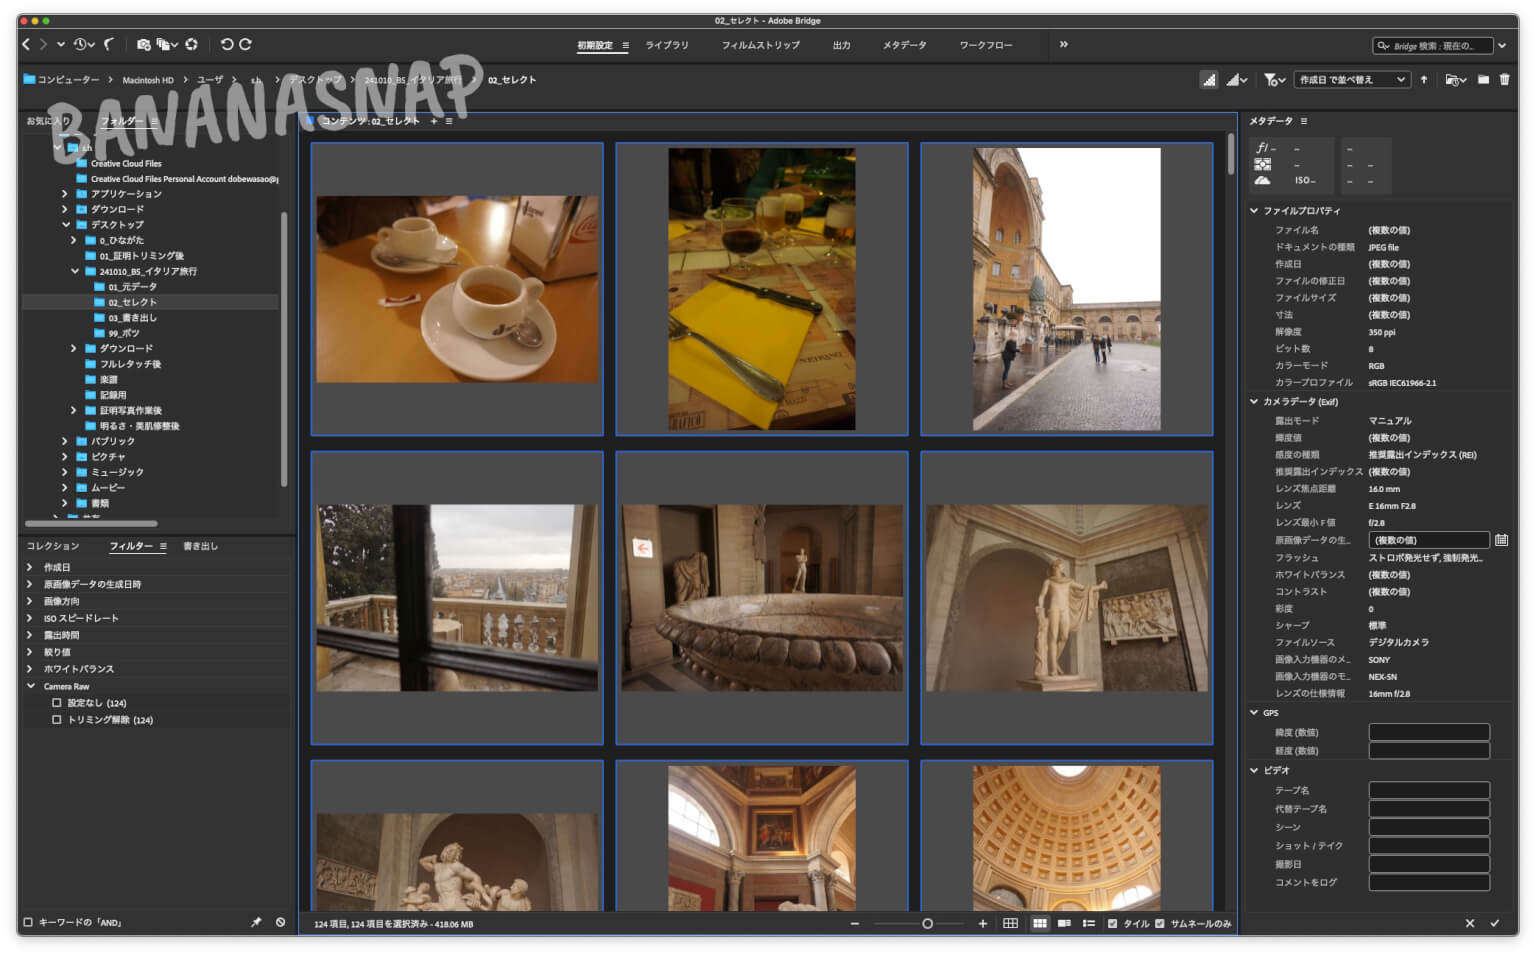This screenshot has width=1536, height=956.
Task: Open the refine batch files icon
Action: tap(165, 44)
